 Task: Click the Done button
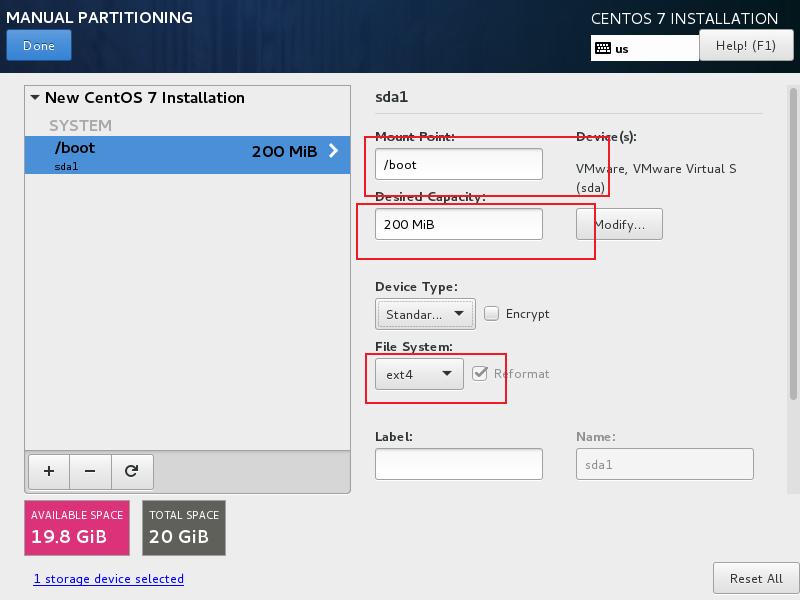point(39,46)
